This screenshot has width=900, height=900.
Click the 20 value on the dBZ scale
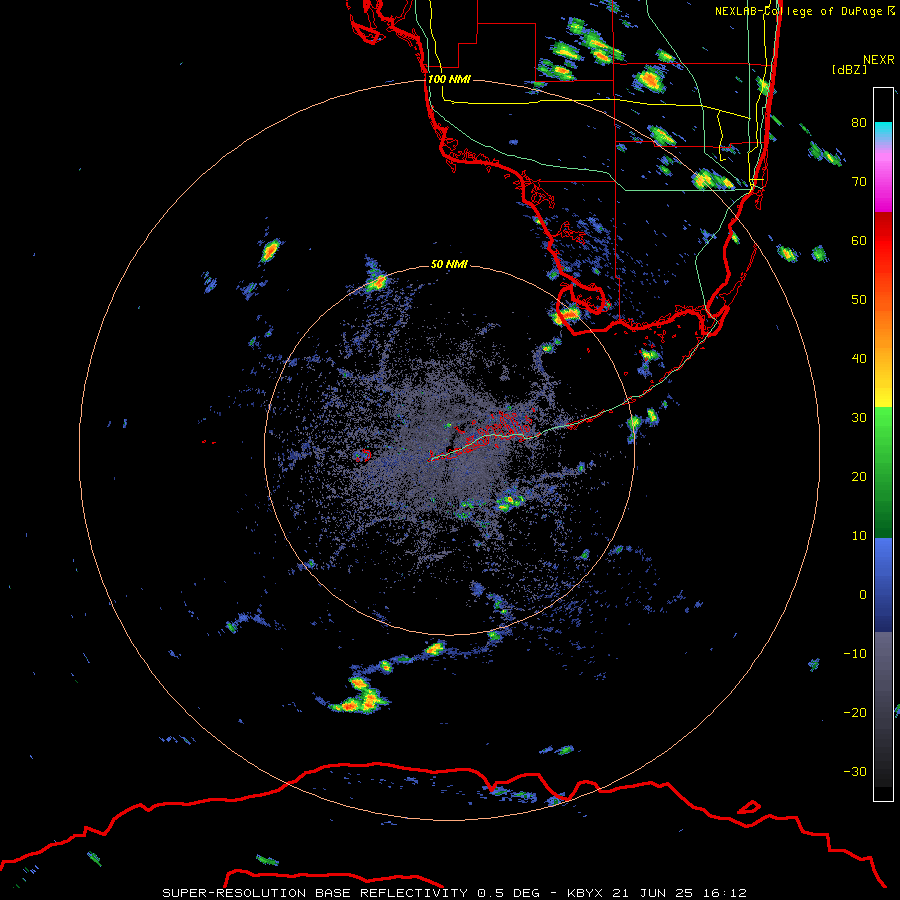click(859, 476)
